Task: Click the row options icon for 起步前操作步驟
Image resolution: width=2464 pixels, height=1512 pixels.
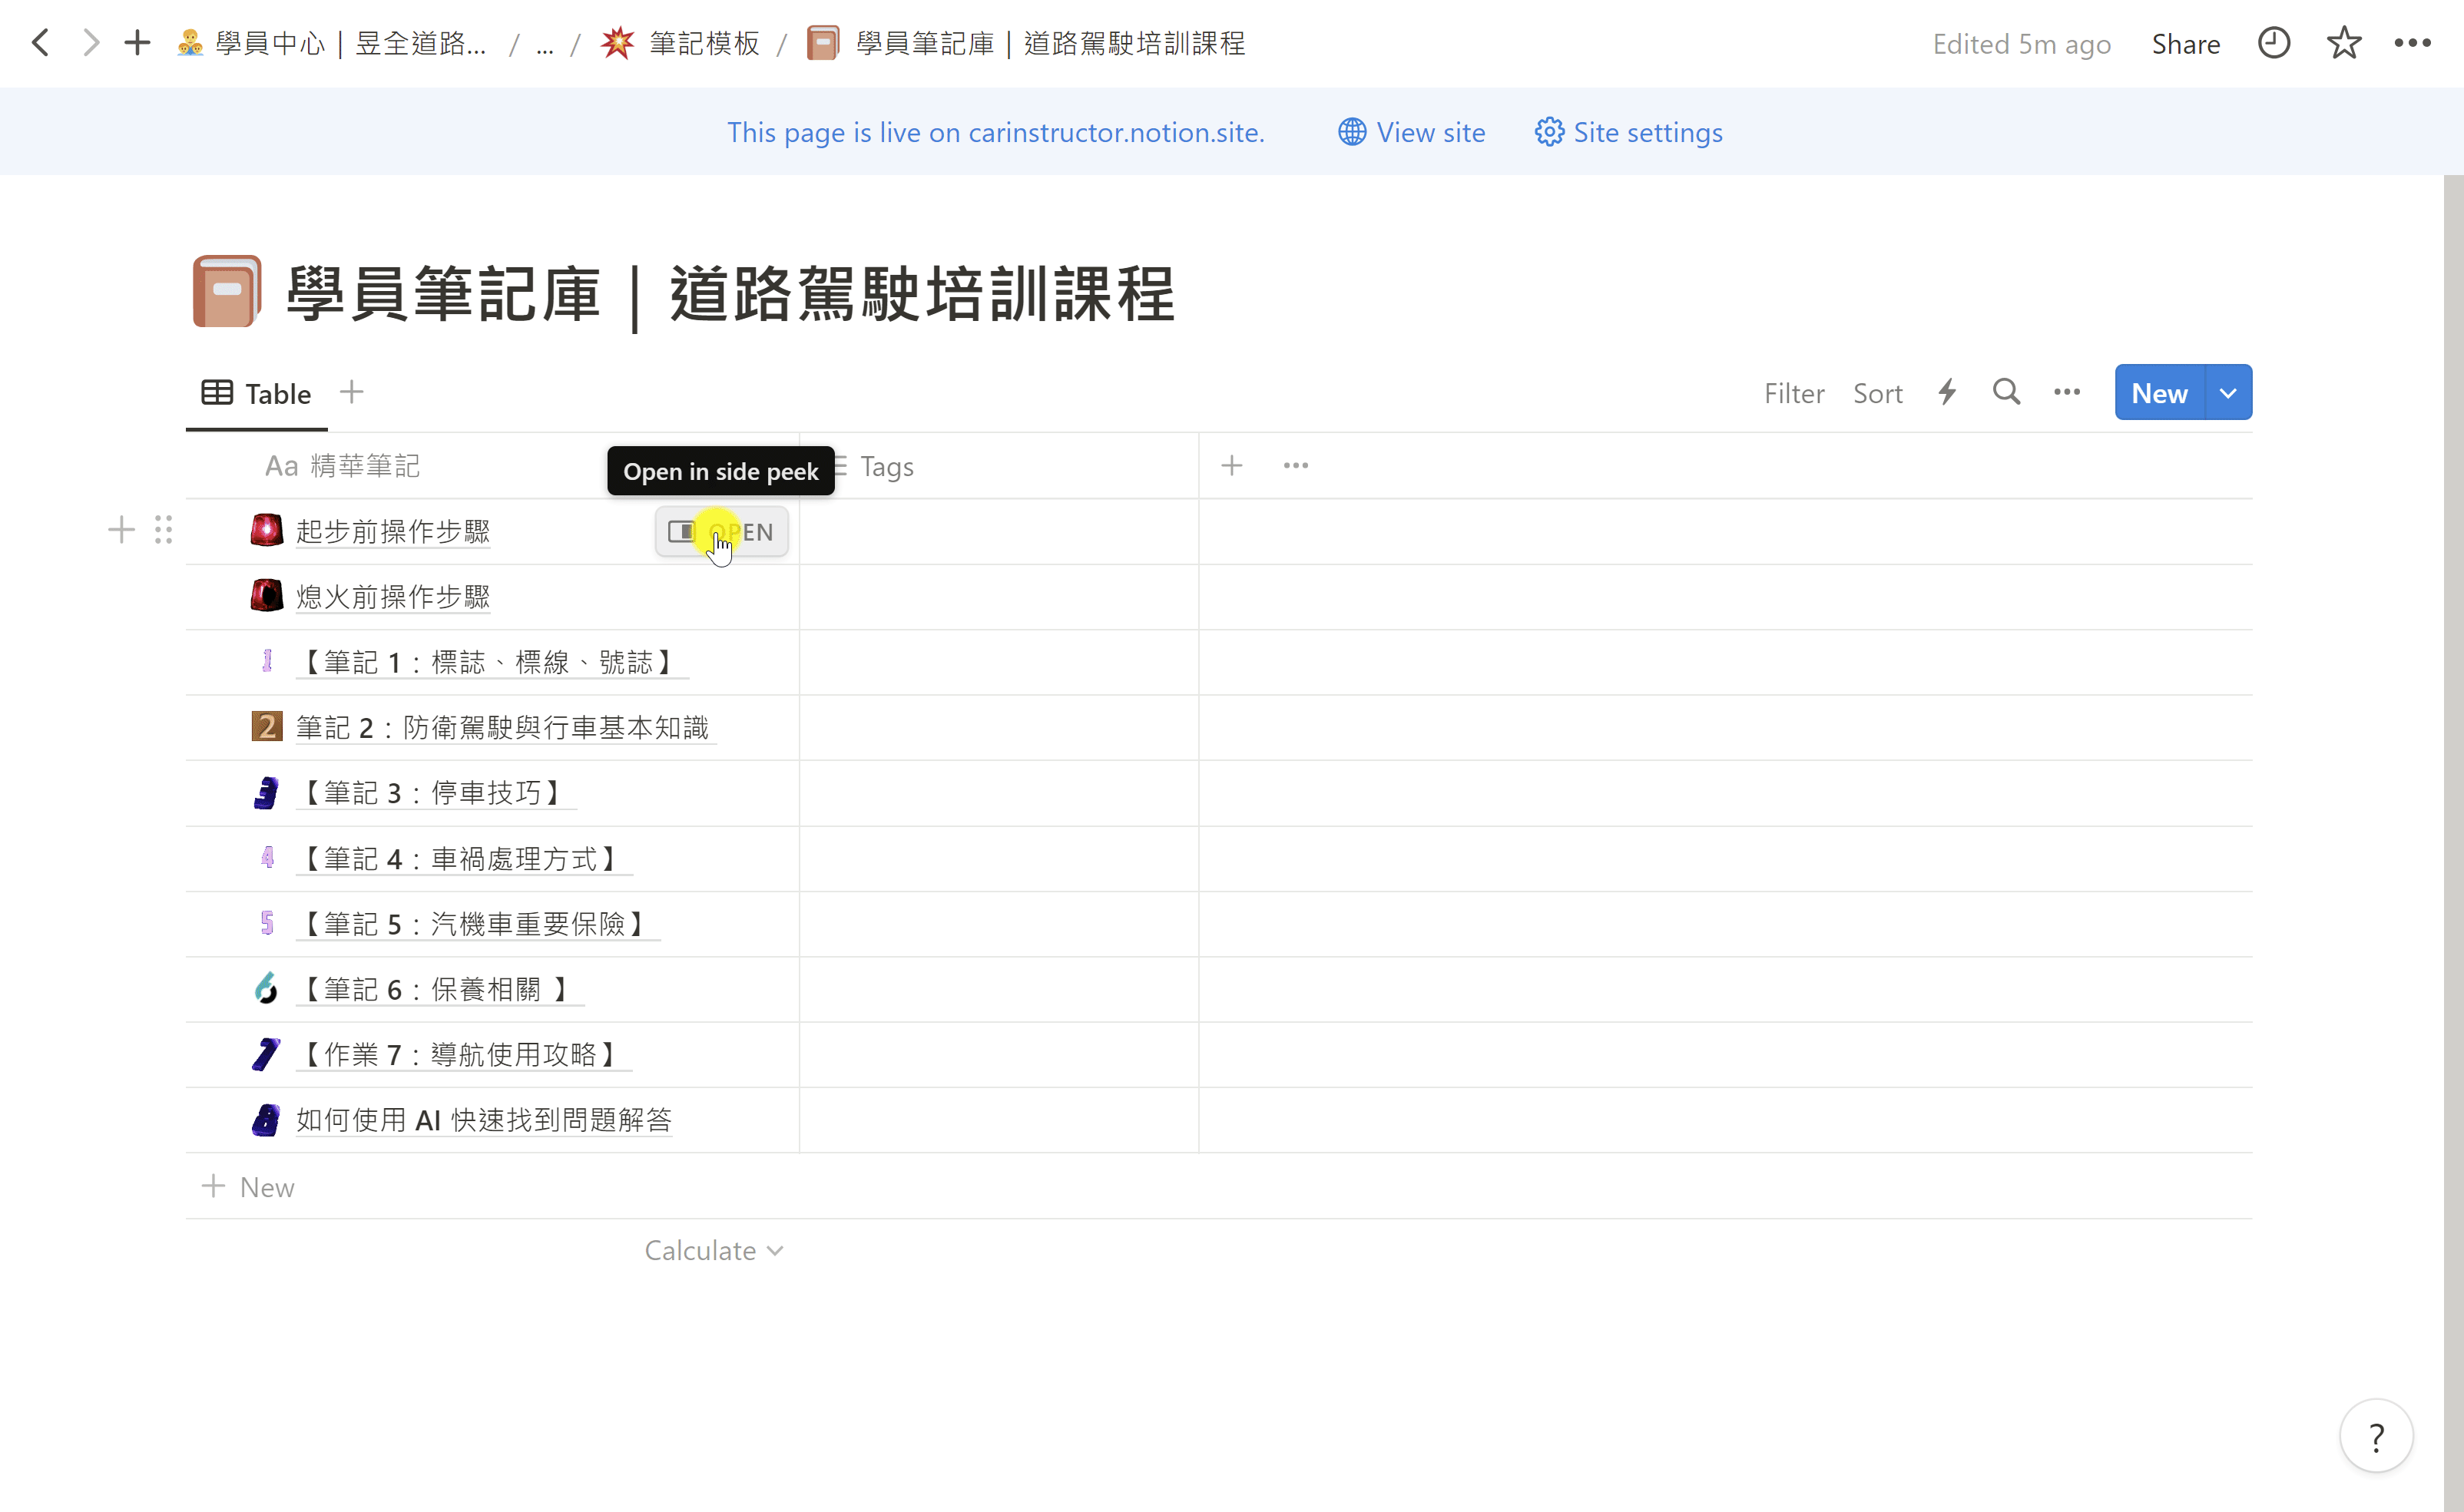Action: pyautogui.click(x=164, y=530)
